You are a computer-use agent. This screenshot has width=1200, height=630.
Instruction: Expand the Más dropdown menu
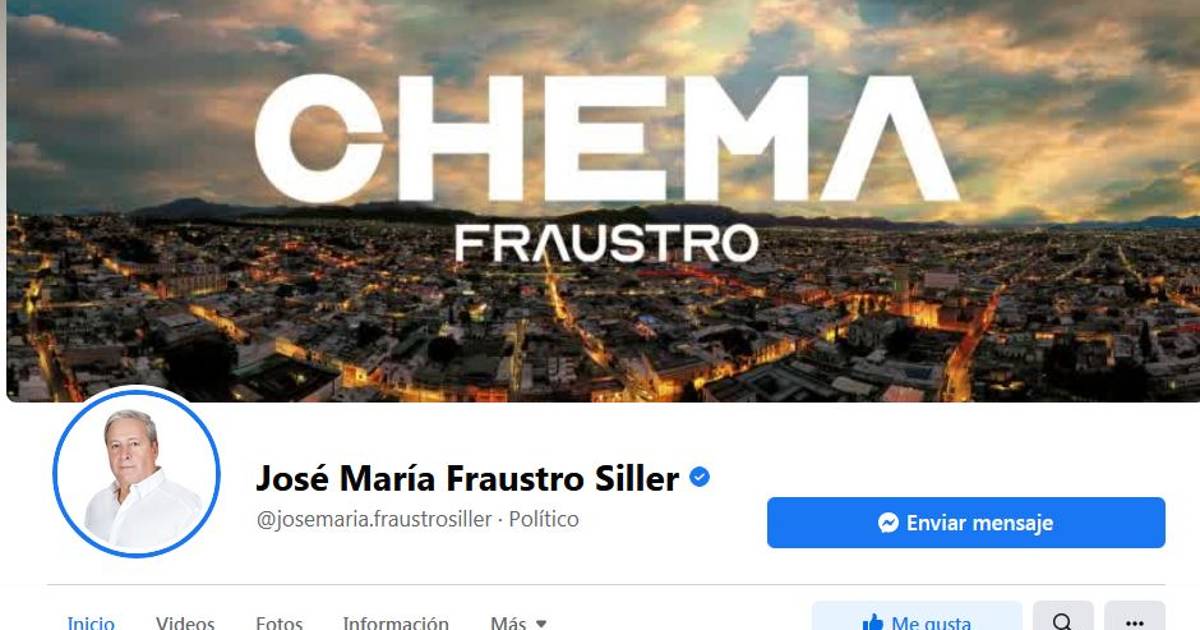coord(518,623)
